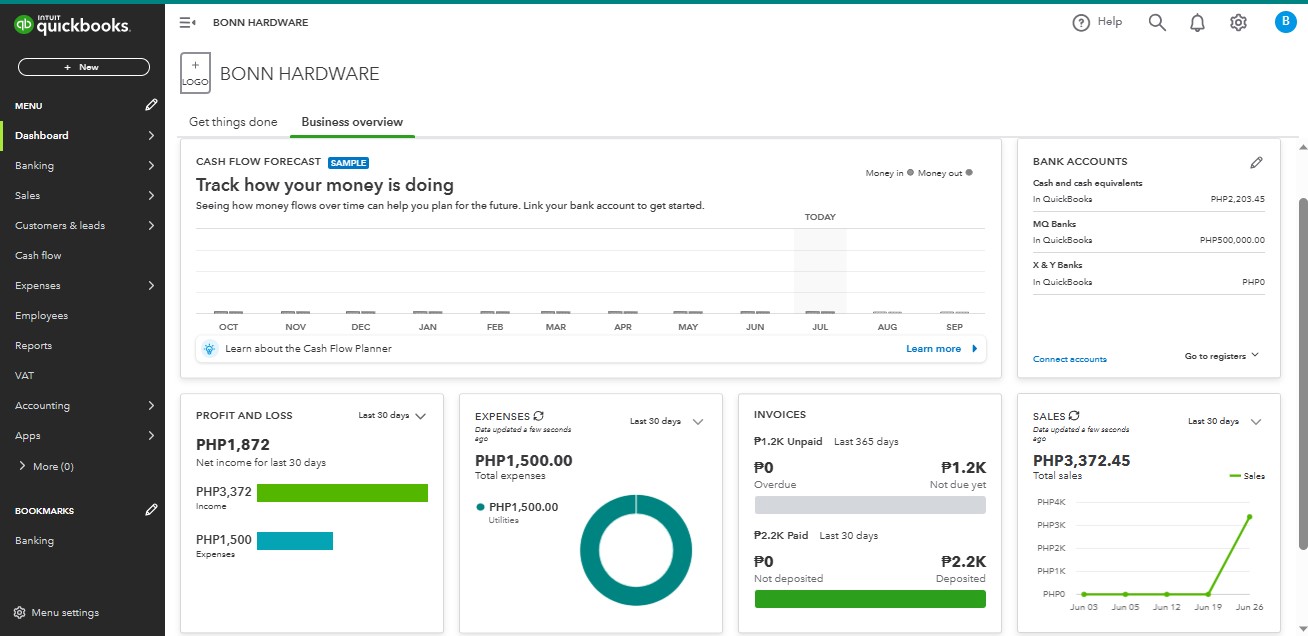
Task: Click the page vertical scrollbar
Action: tap(1302, 374)
